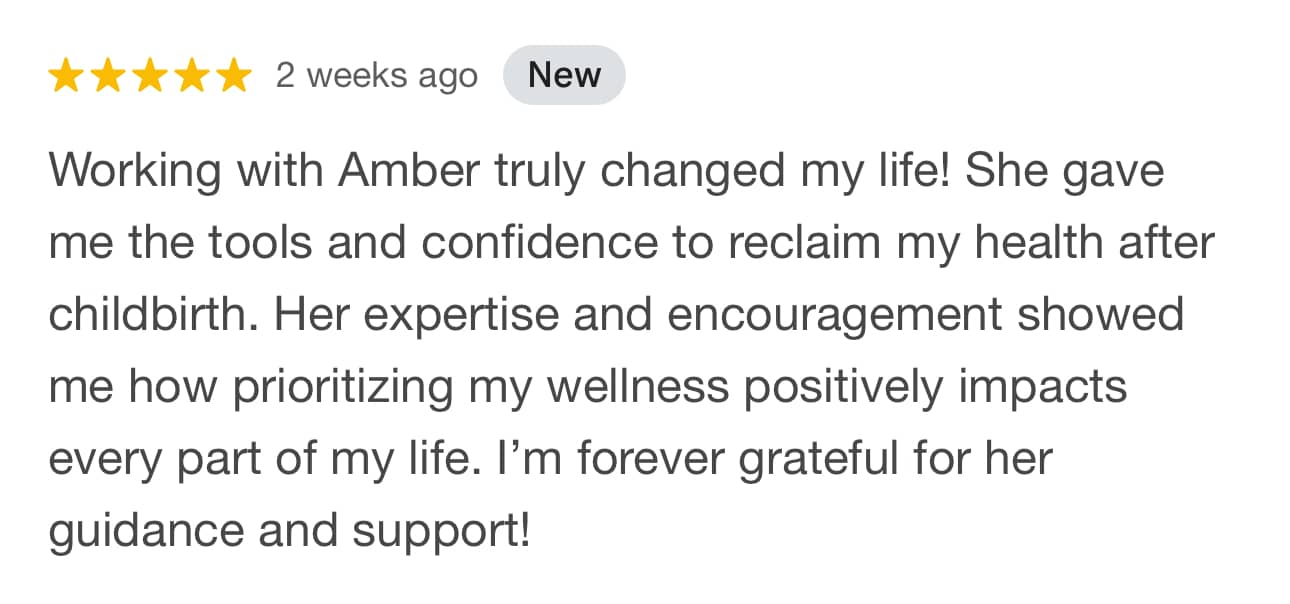The image size is (1290, 604).
Task: Click the fourth gold star
Action: tap(191, 76)
